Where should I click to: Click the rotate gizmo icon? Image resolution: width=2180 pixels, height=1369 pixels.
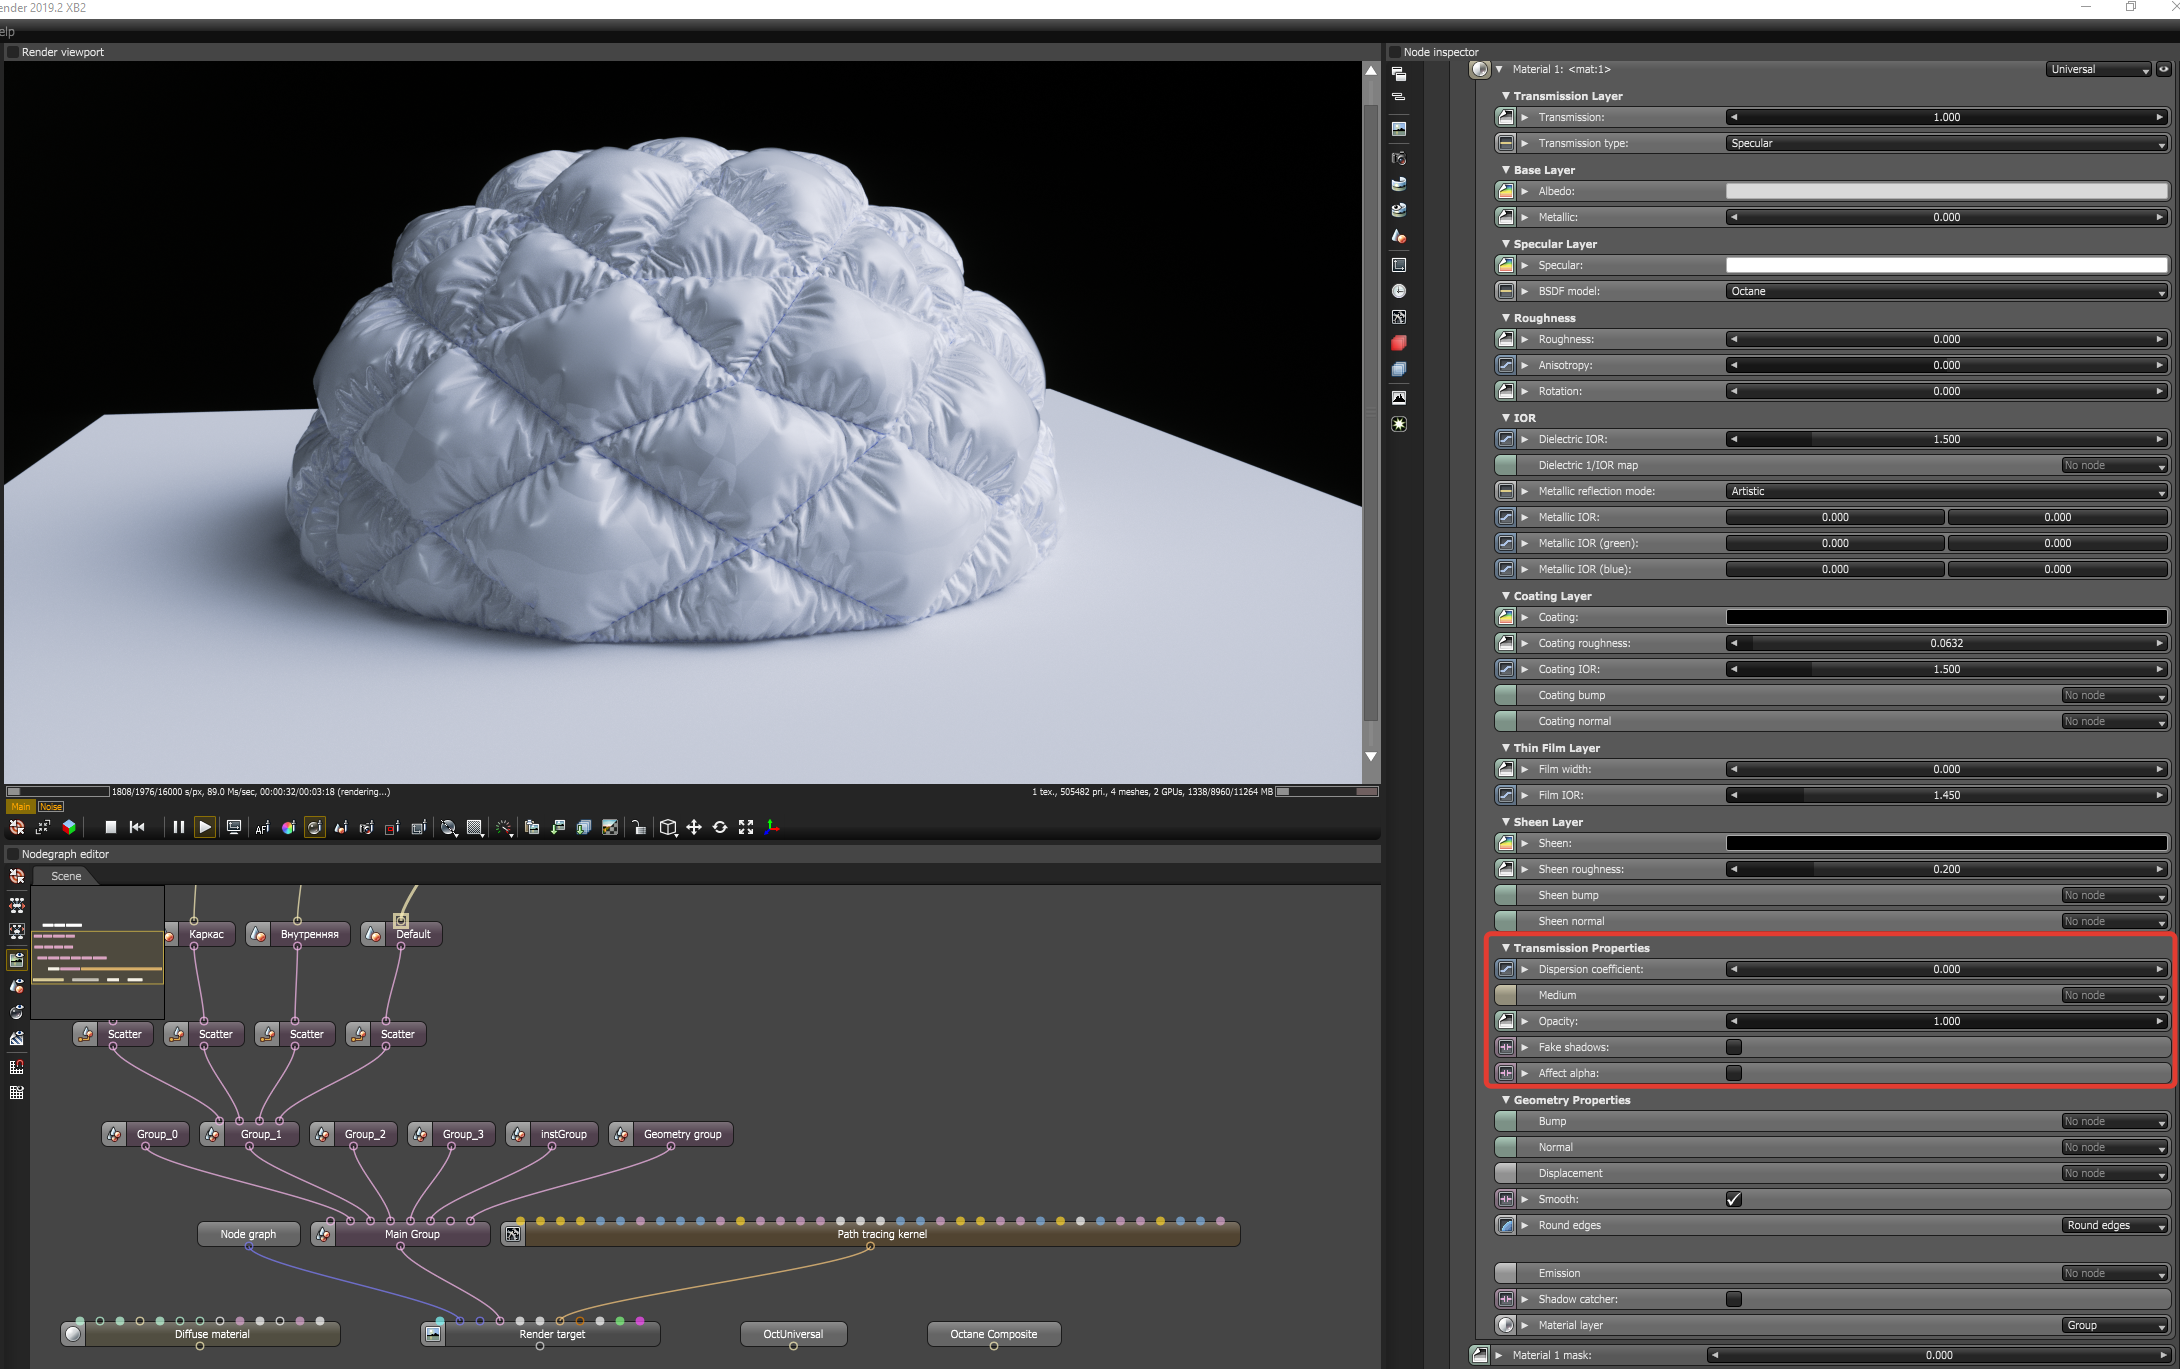point(720,827)
